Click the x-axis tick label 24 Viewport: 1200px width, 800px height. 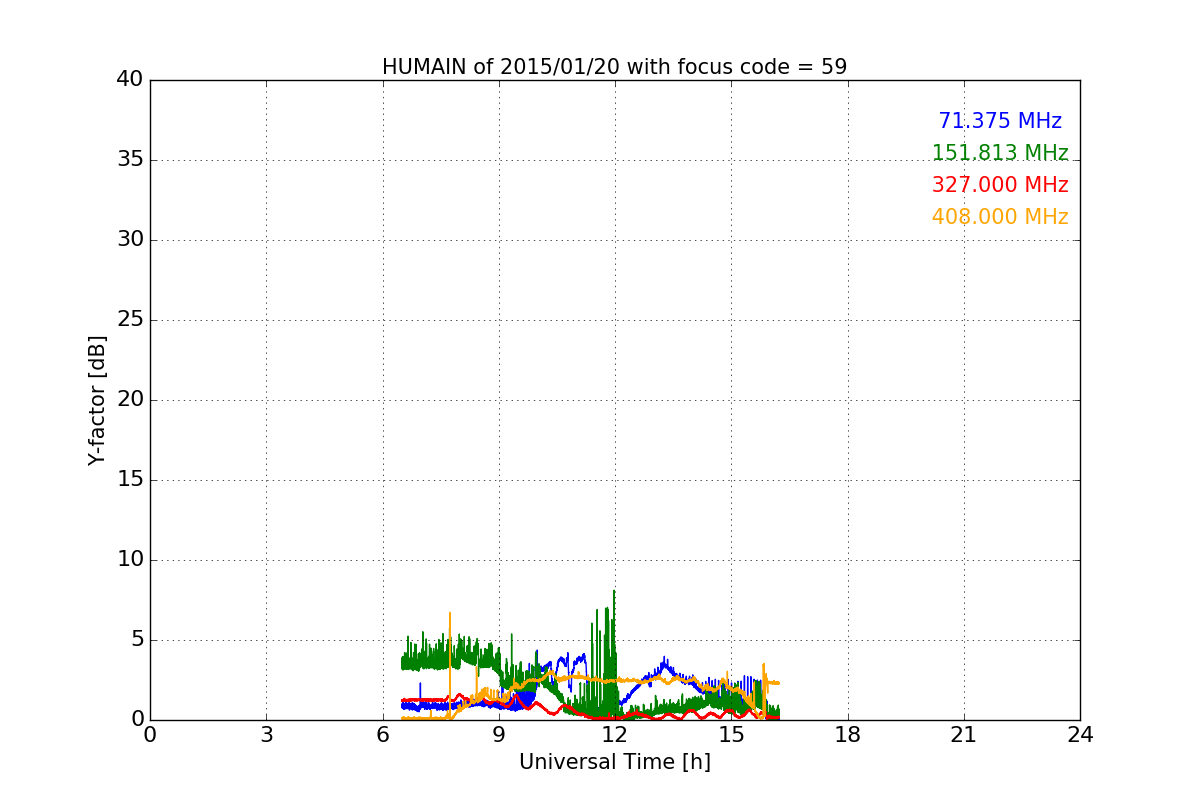(x=1080, y=734)
